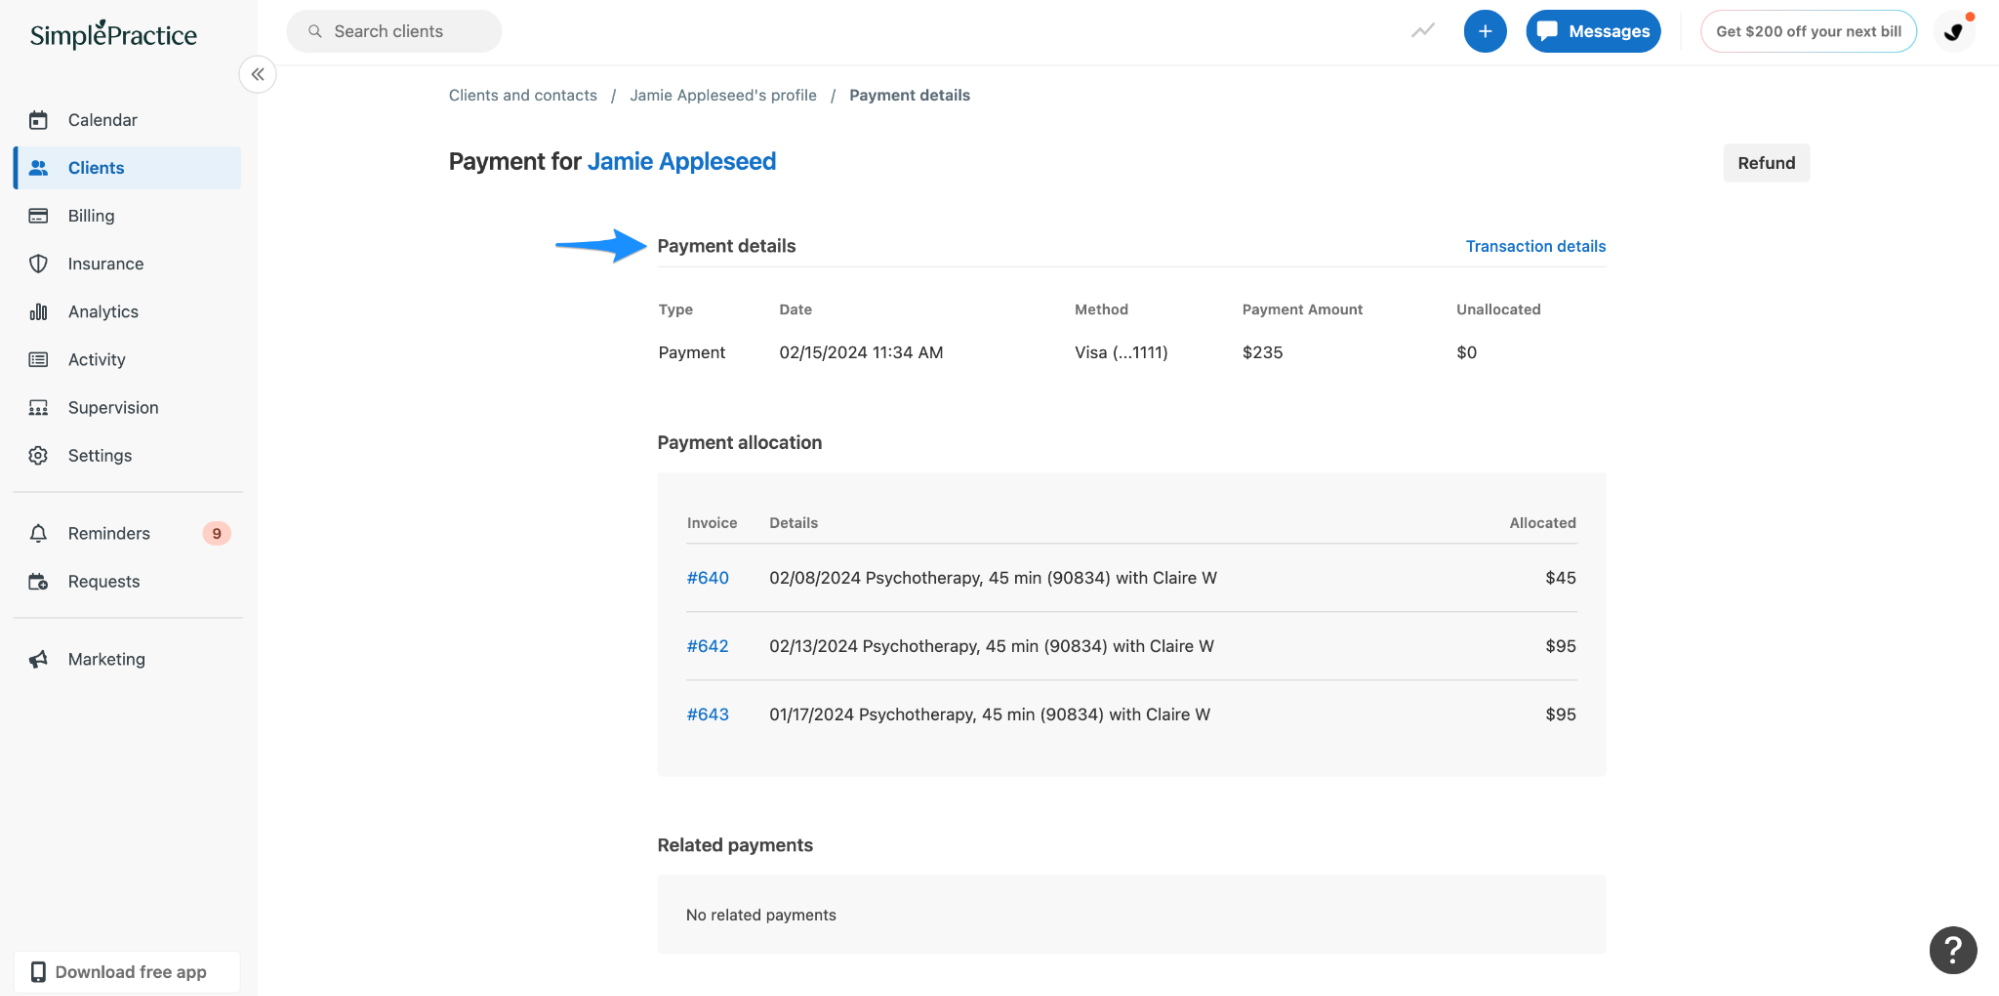Click the phone icon for free app
This screenshot has width=1999, height=996.
tap(38, 972)
